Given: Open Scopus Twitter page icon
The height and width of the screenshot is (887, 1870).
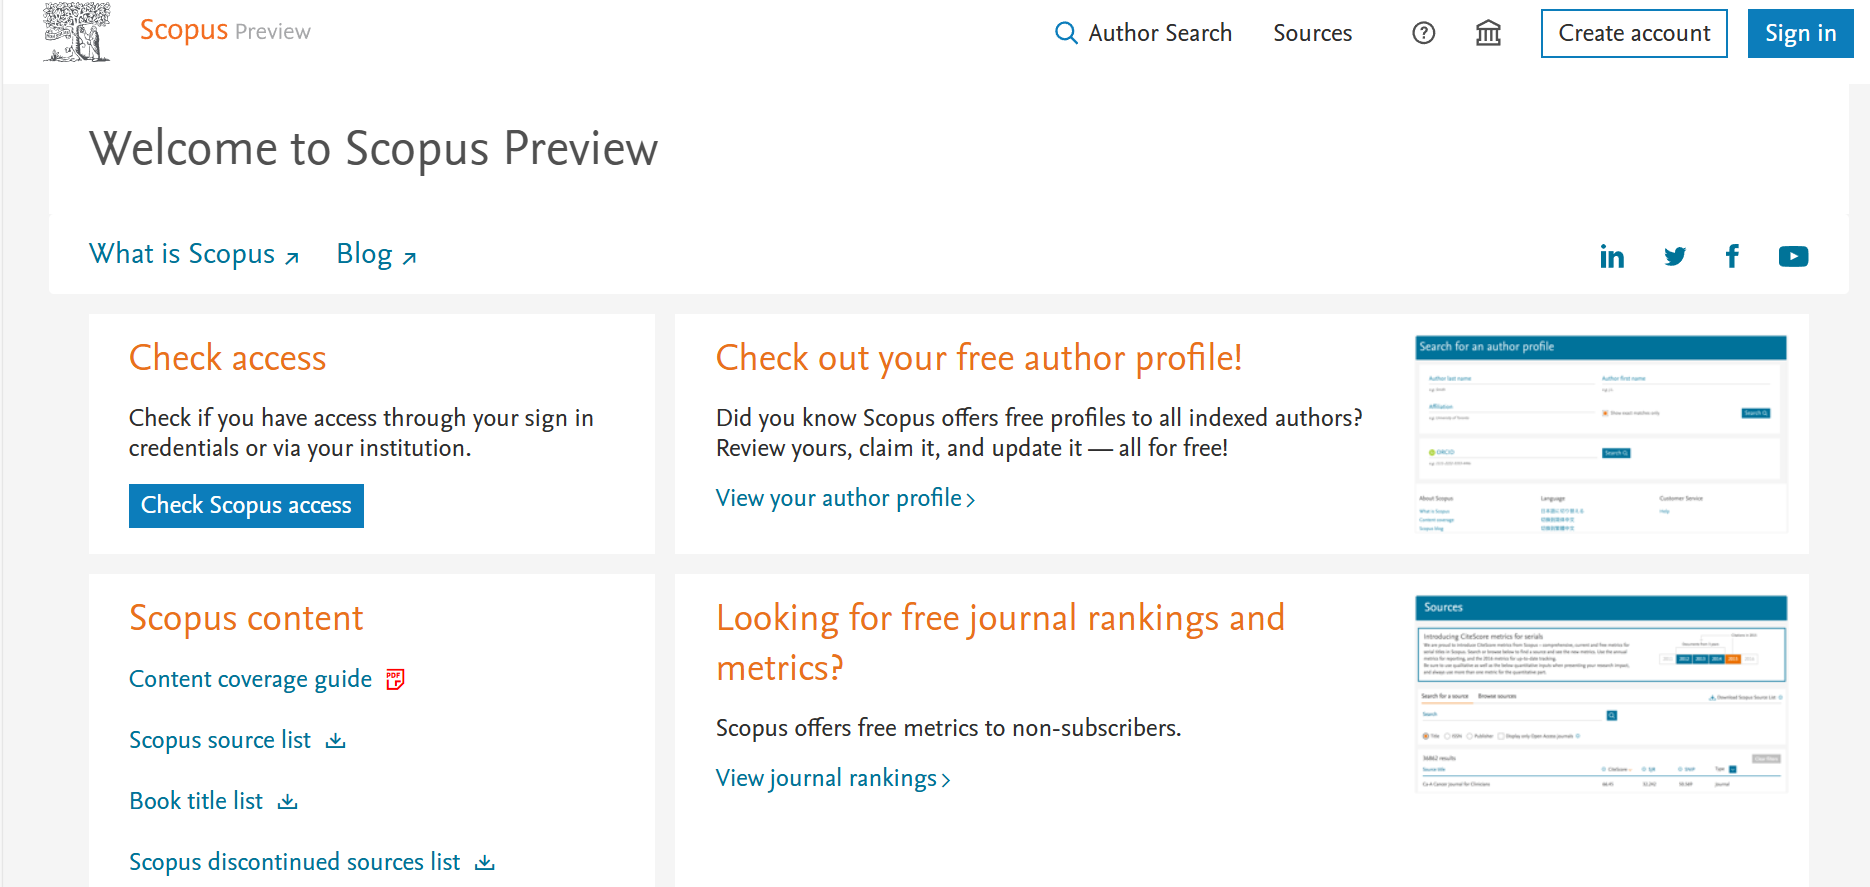Looking at the screenshot, I should click(1674, 257).
